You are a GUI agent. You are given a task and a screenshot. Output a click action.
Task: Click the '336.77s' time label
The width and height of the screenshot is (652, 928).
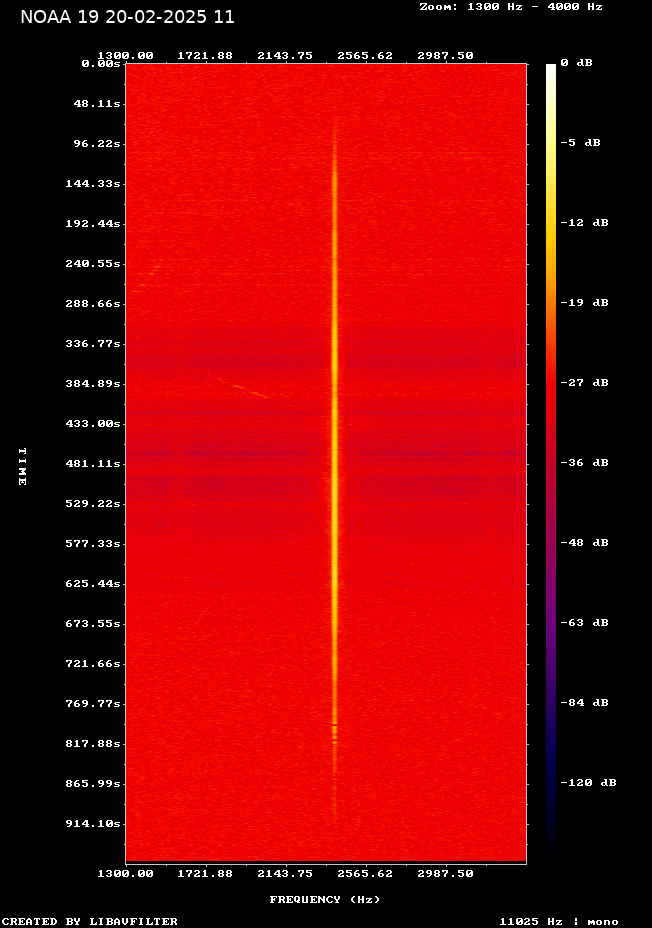coord(93,343)
